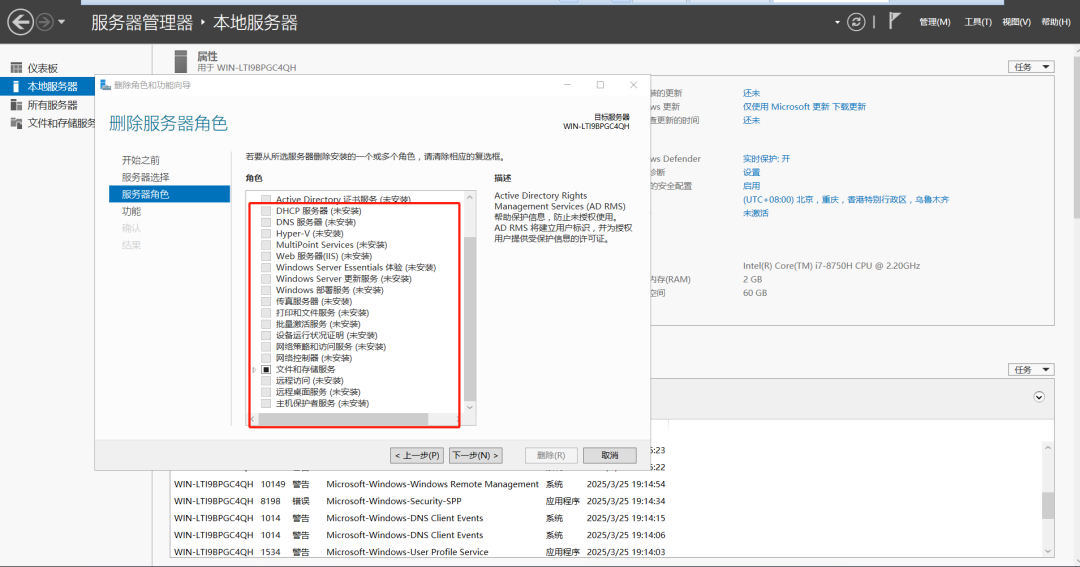Click the 文件和存储服务 sidebar icon
The image size is (1080, 567).
point(16,123)
